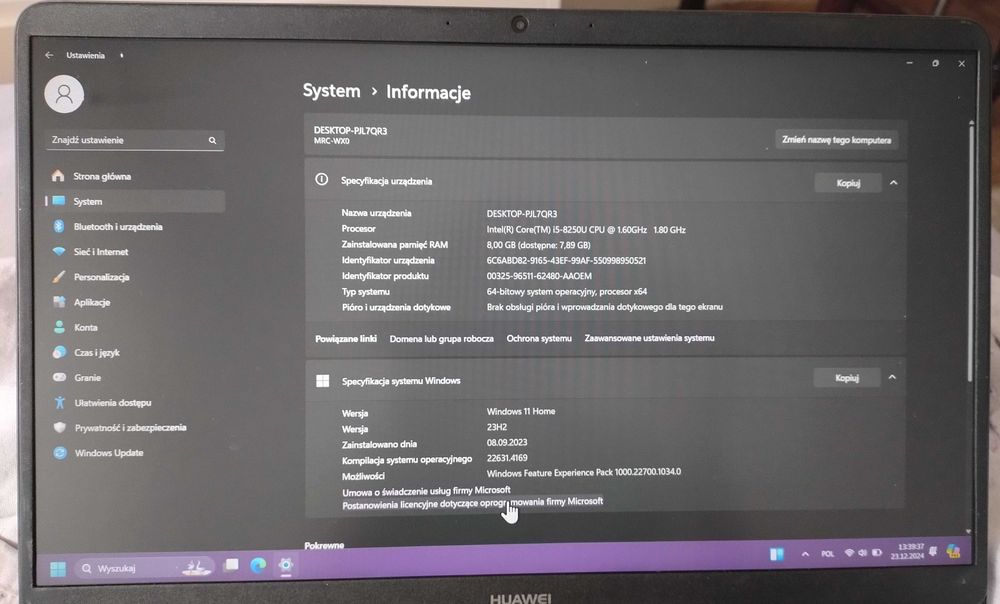Screen dimensions: 1000x604
Task: Go back with the arrow next to Ustawienia
Action: tap(49, 55)
